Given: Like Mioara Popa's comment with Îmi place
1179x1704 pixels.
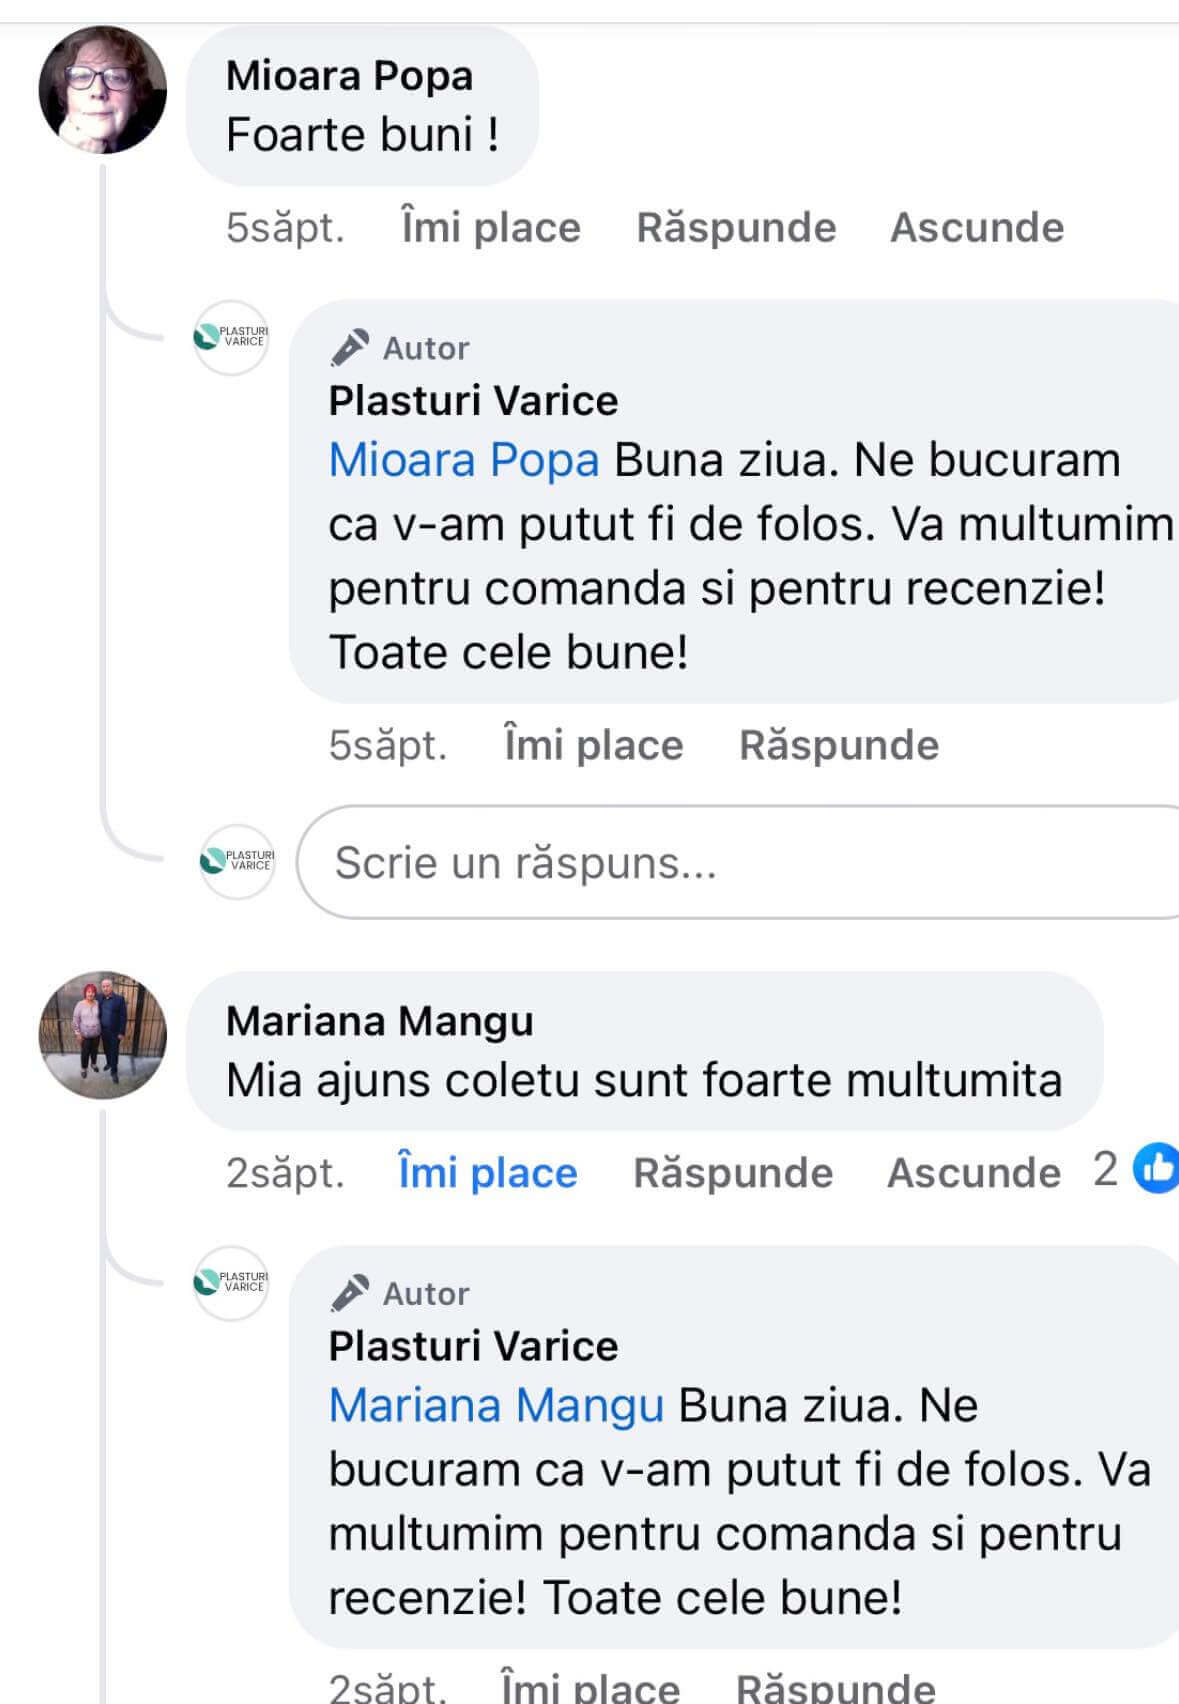Looking at the screenshot, I should tap(490, 227).
